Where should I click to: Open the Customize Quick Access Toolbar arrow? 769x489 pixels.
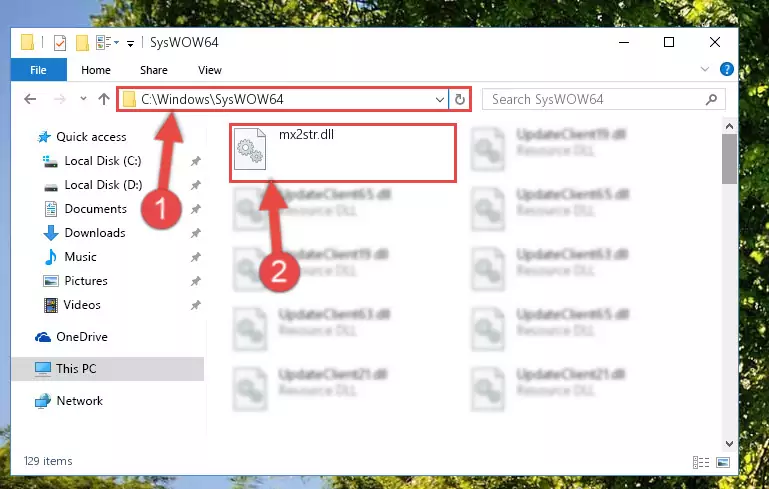click(x=130, y=44)
